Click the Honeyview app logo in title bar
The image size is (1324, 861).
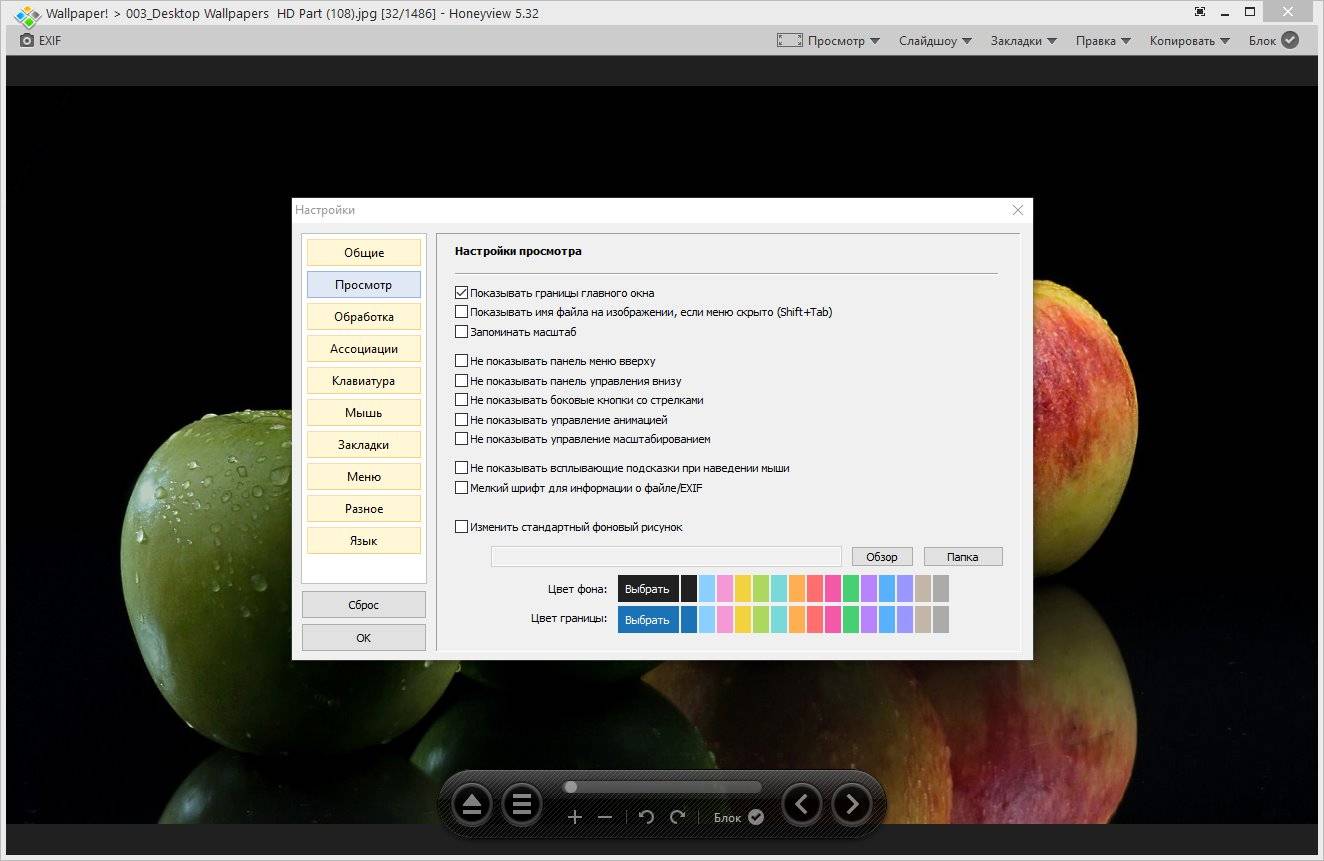pos(27,15)
